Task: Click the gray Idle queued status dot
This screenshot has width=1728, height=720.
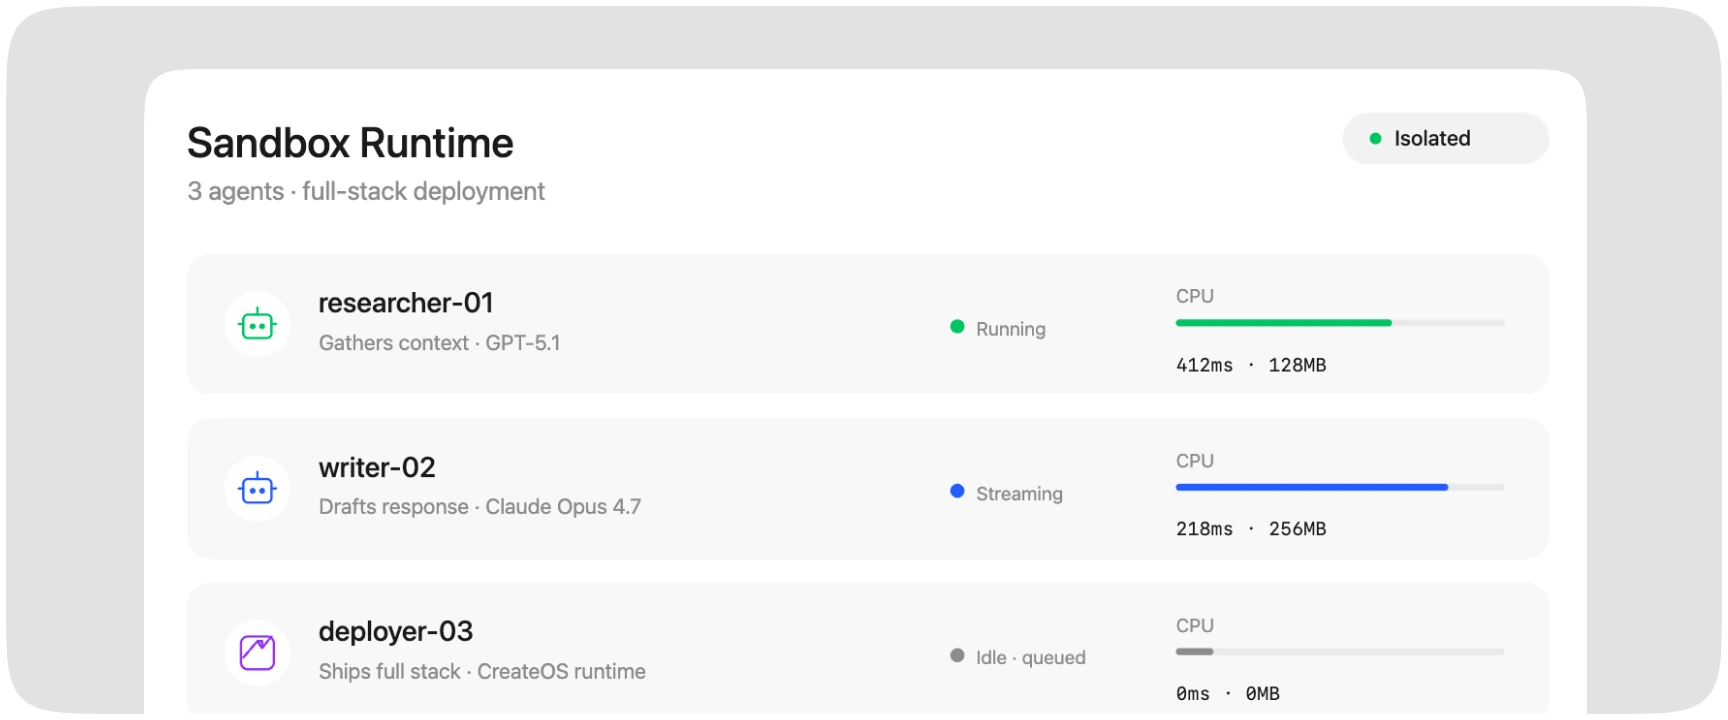Action: click(957, 656)
